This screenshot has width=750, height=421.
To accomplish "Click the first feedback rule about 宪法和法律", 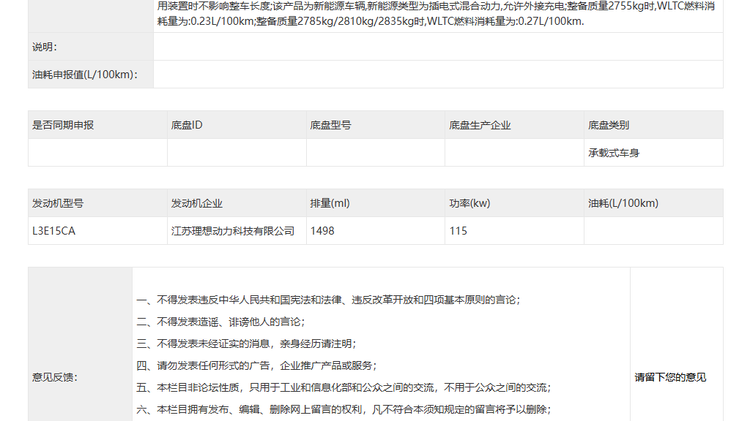I will tap(327, 300).
